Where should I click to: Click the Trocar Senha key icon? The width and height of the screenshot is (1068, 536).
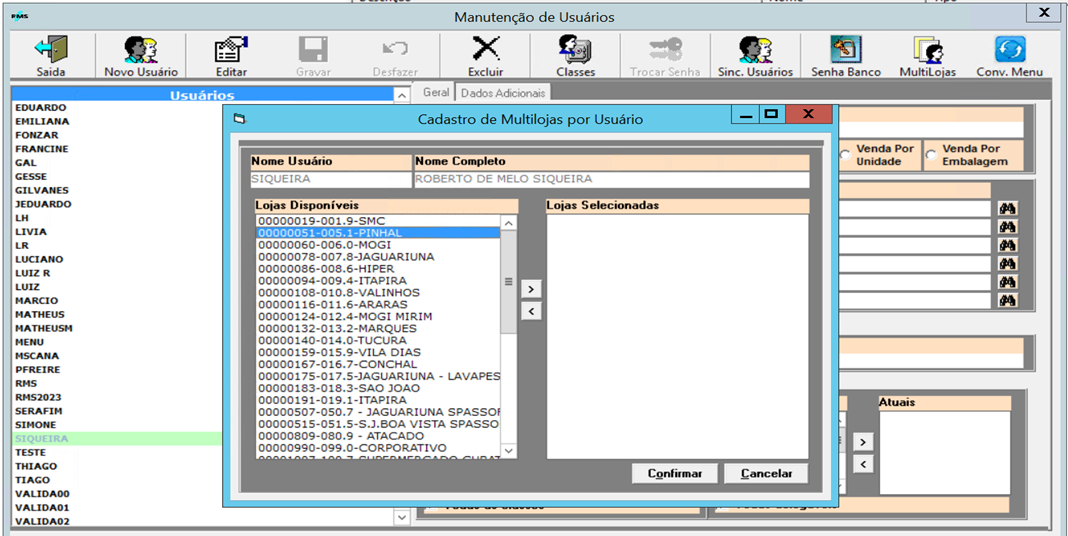665,50
